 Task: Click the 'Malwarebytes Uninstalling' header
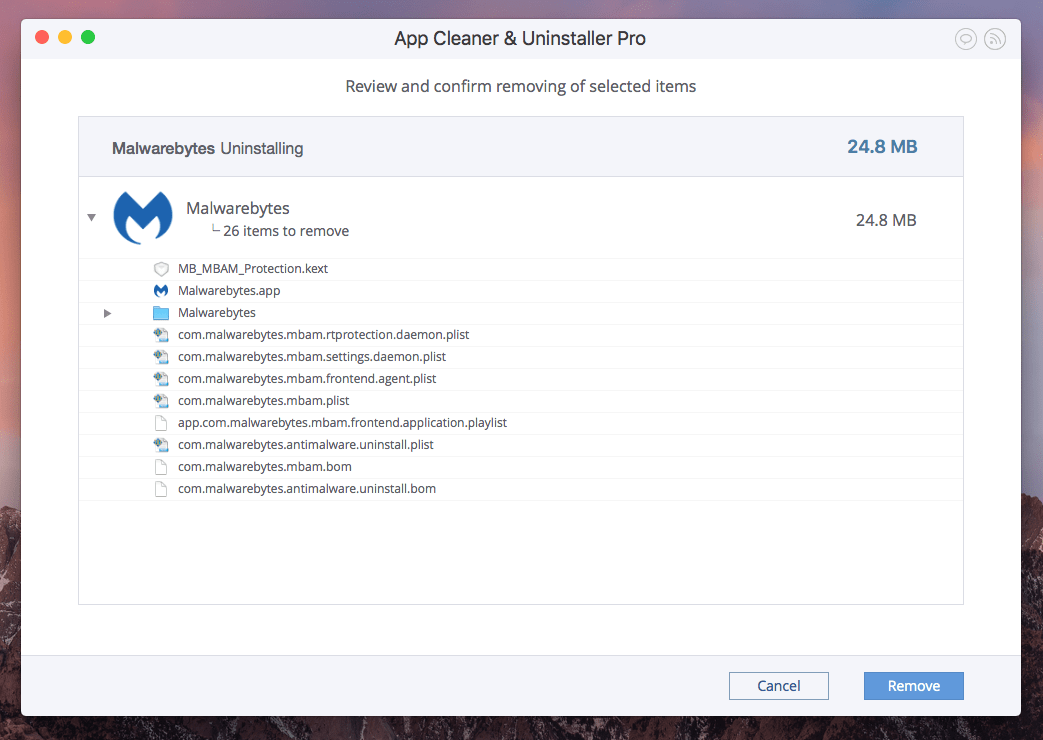[x=208, y=148]
